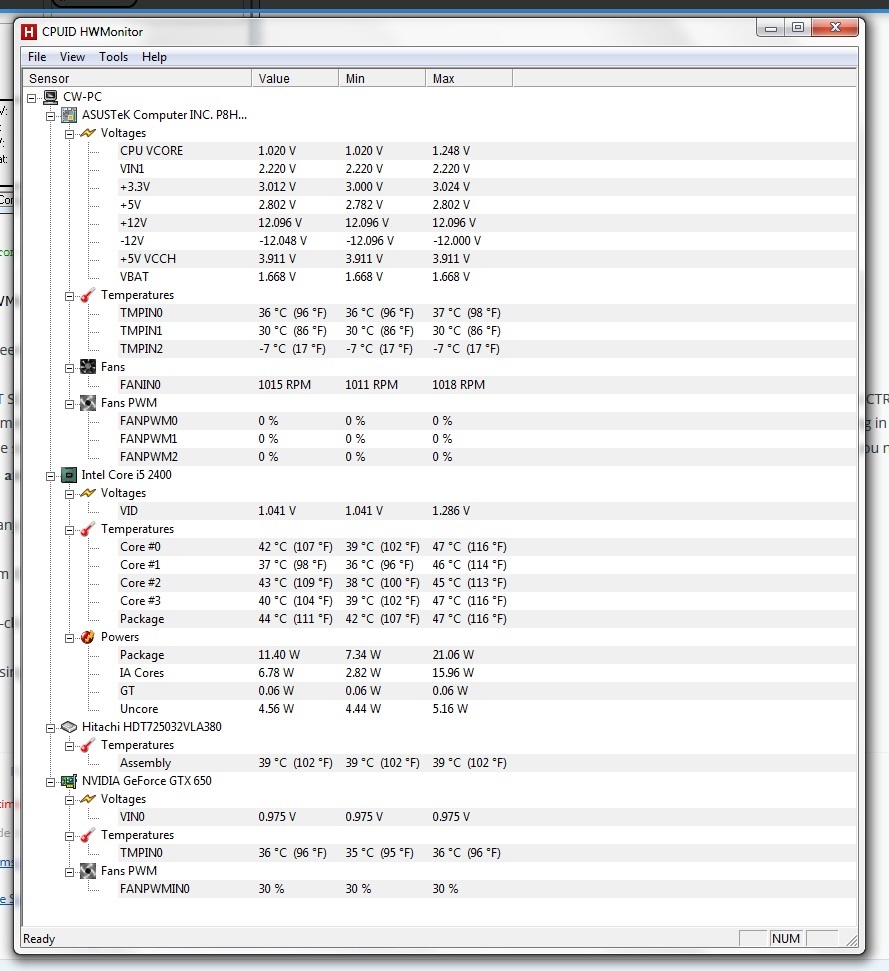Open the Help menu
The width and height of the screenshot is (889, 971).
point(154,57)
